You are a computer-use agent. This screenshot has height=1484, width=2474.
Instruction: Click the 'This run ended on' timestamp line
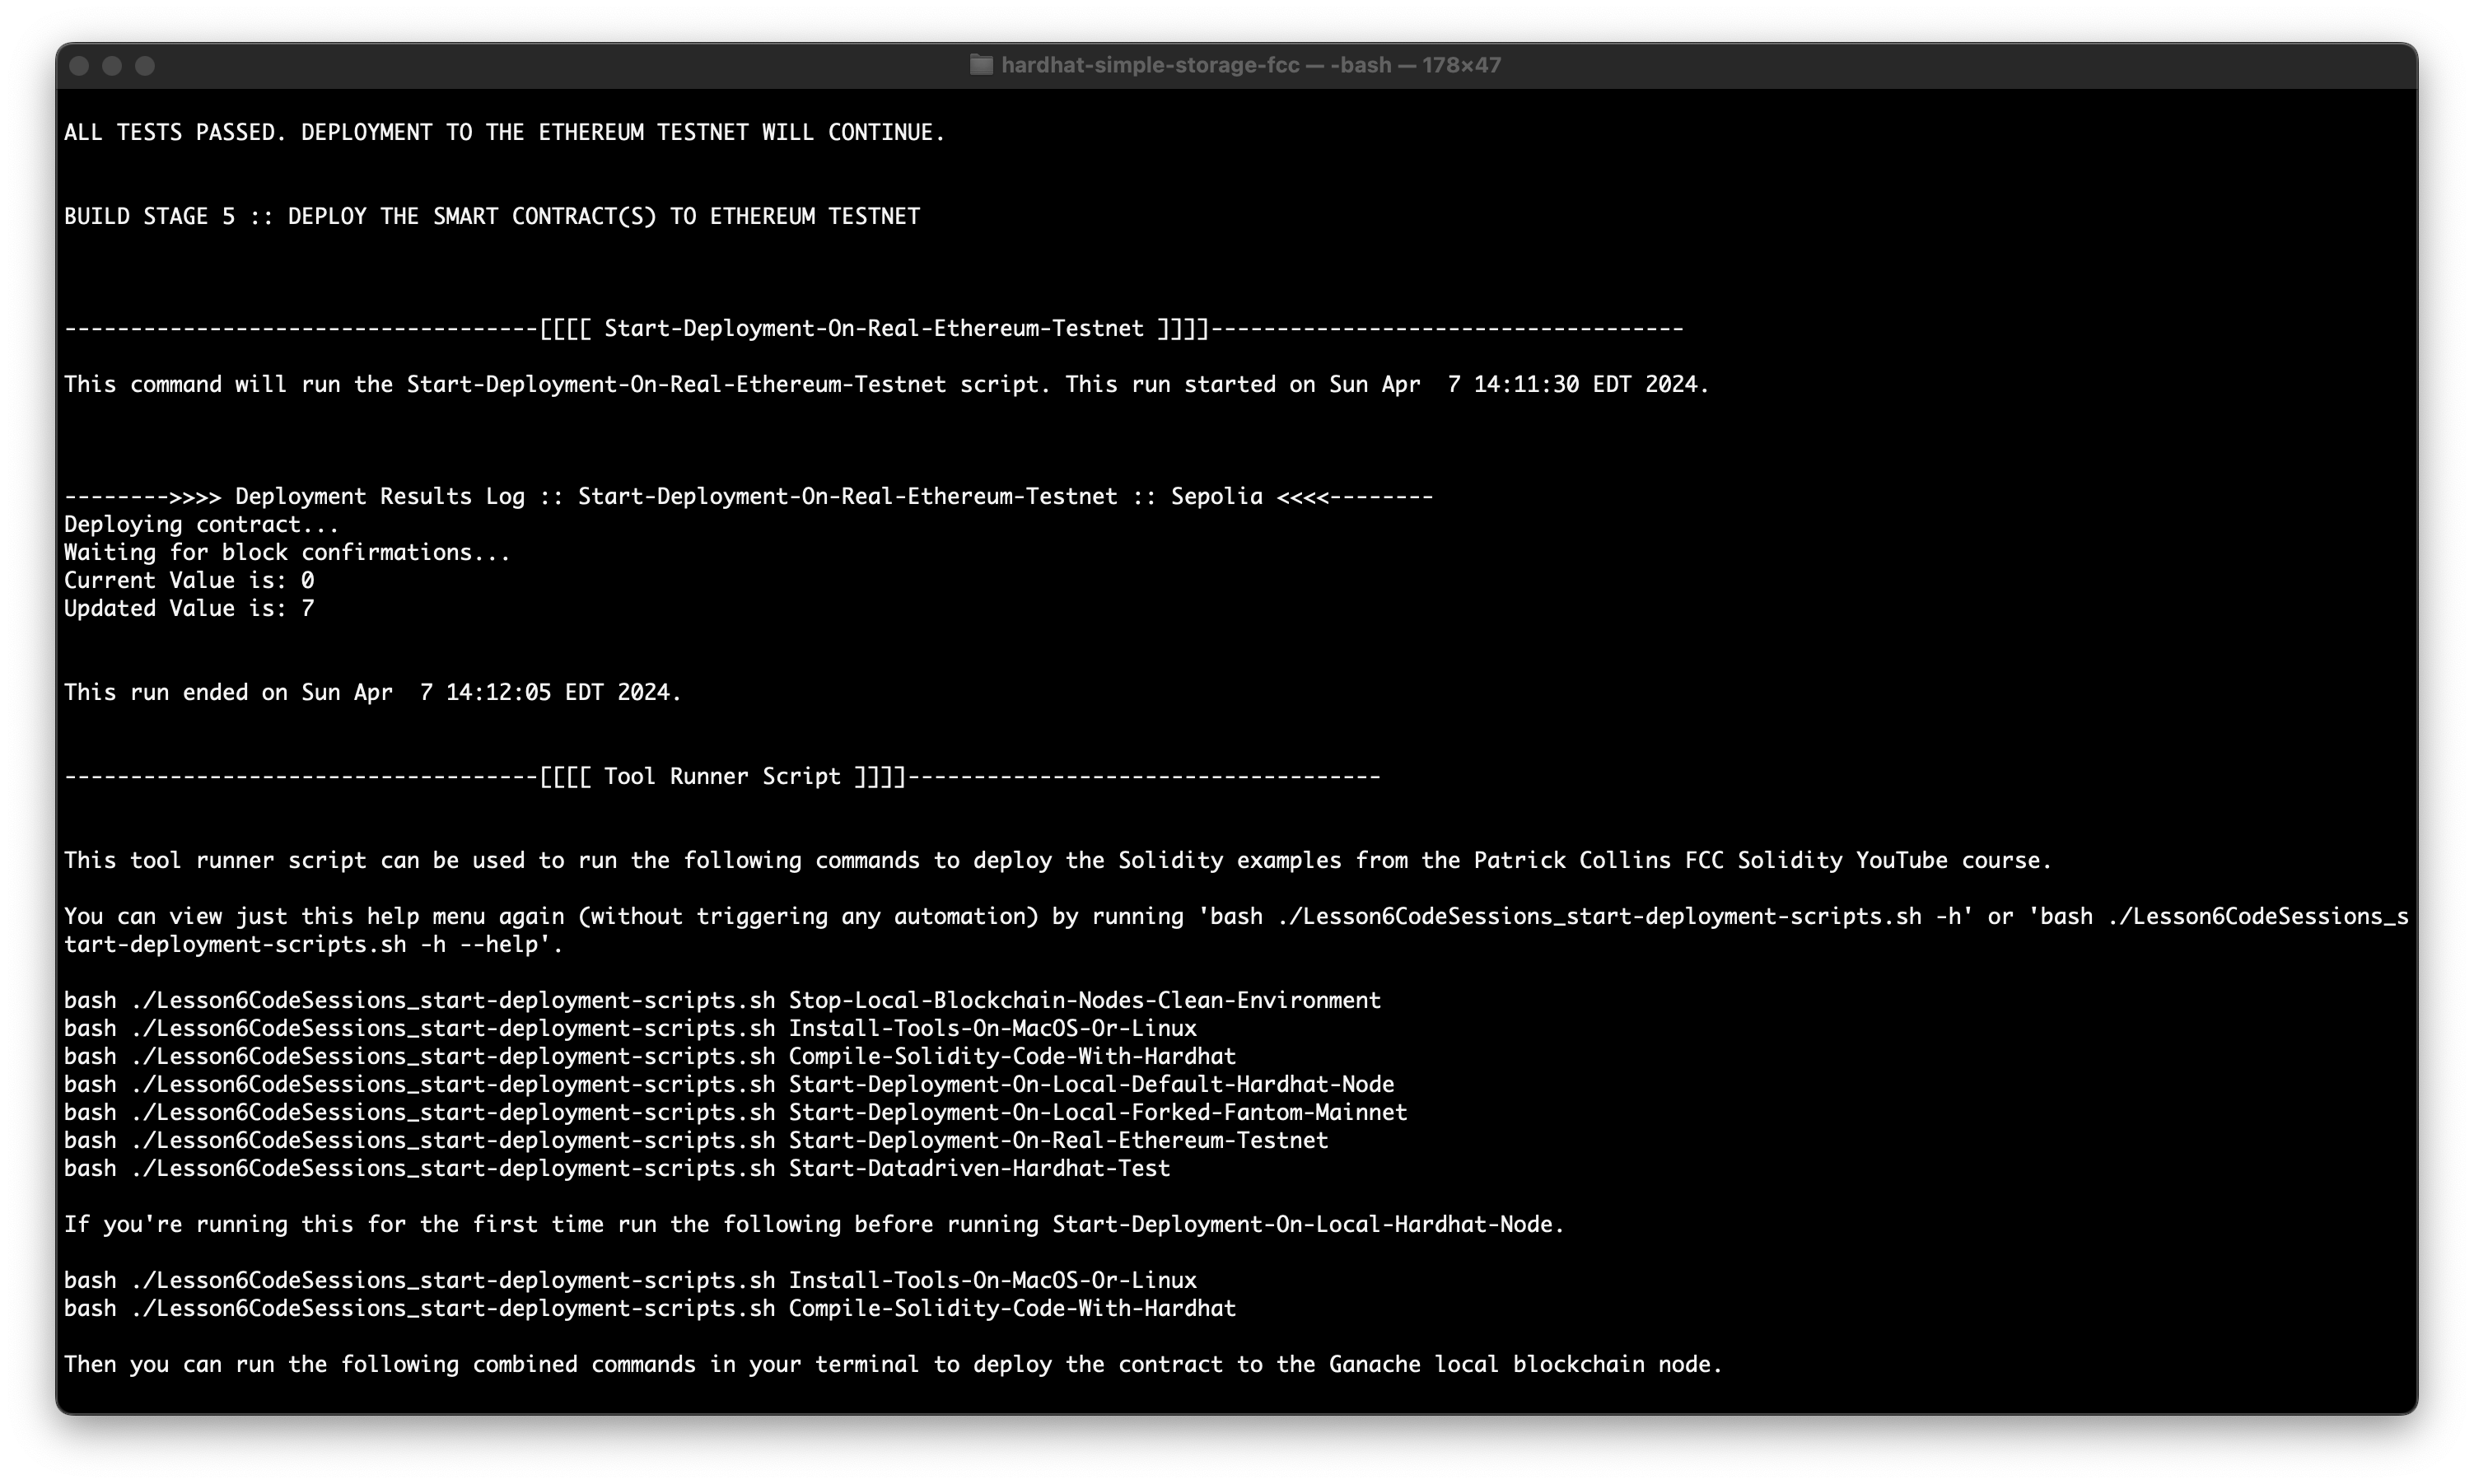[372, 693]
